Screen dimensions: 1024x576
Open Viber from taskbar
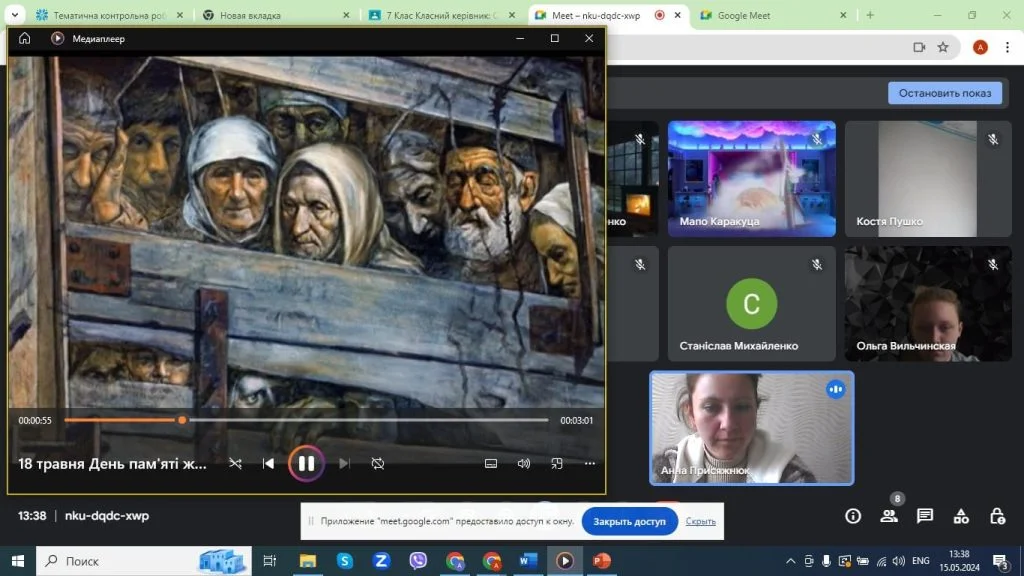418,561
